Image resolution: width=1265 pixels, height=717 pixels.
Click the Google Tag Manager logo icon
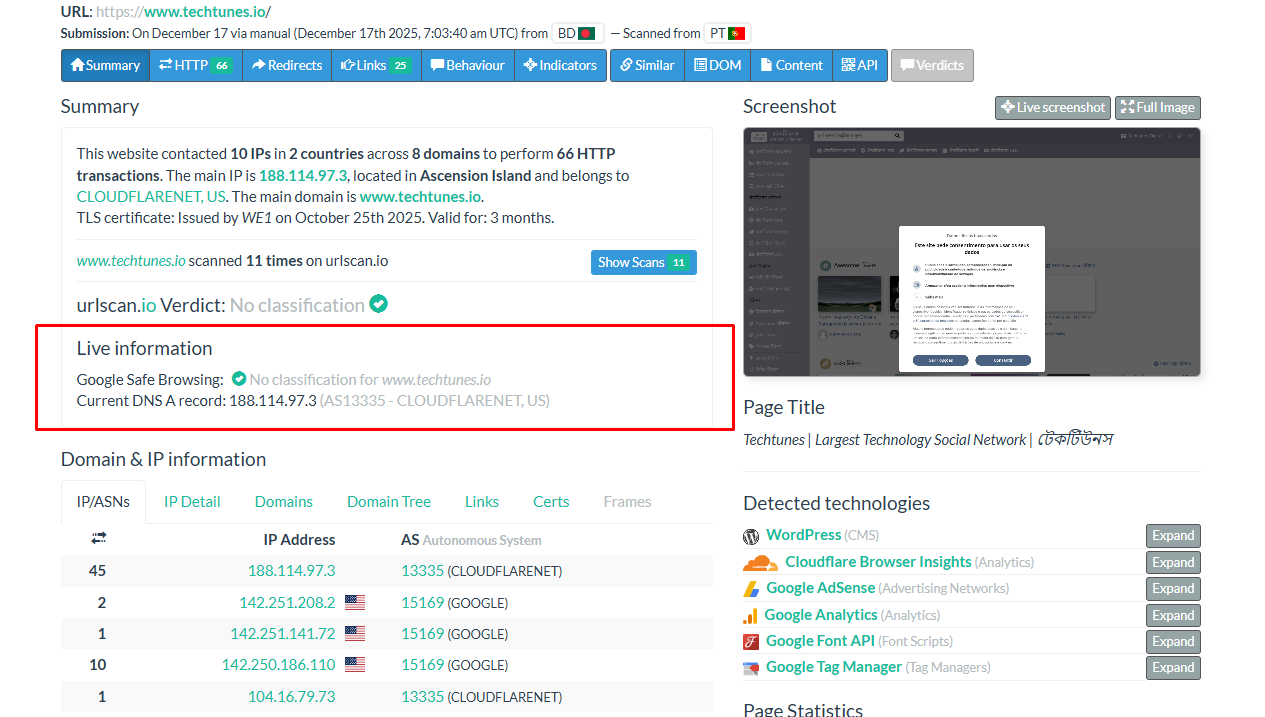(751, 668)
